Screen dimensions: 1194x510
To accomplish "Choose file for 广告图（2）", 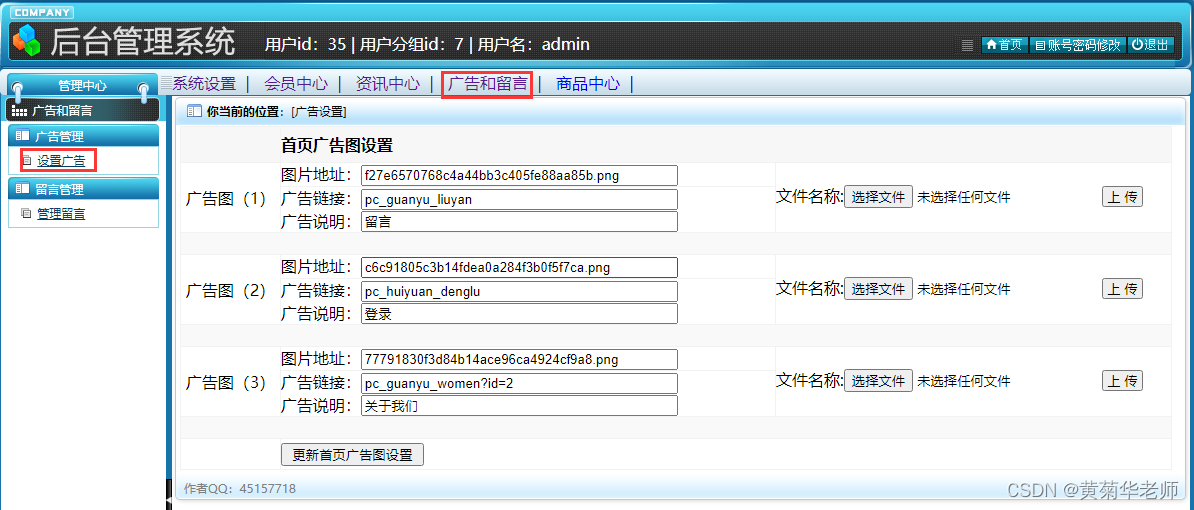I will (x=879, y=288).
